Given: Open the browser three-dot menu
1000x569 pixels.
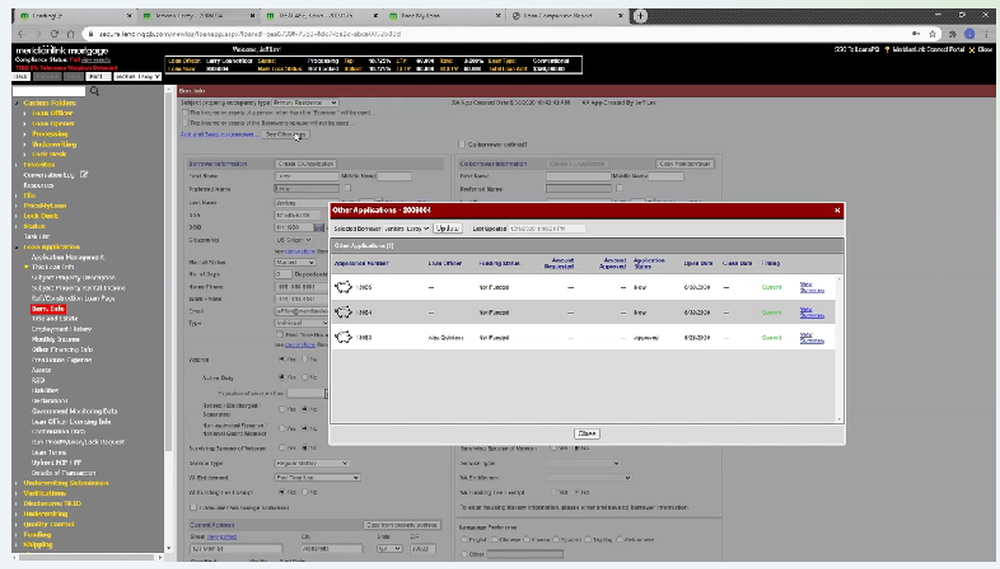Looking at the screenshot, I should (x=986, y=34).
